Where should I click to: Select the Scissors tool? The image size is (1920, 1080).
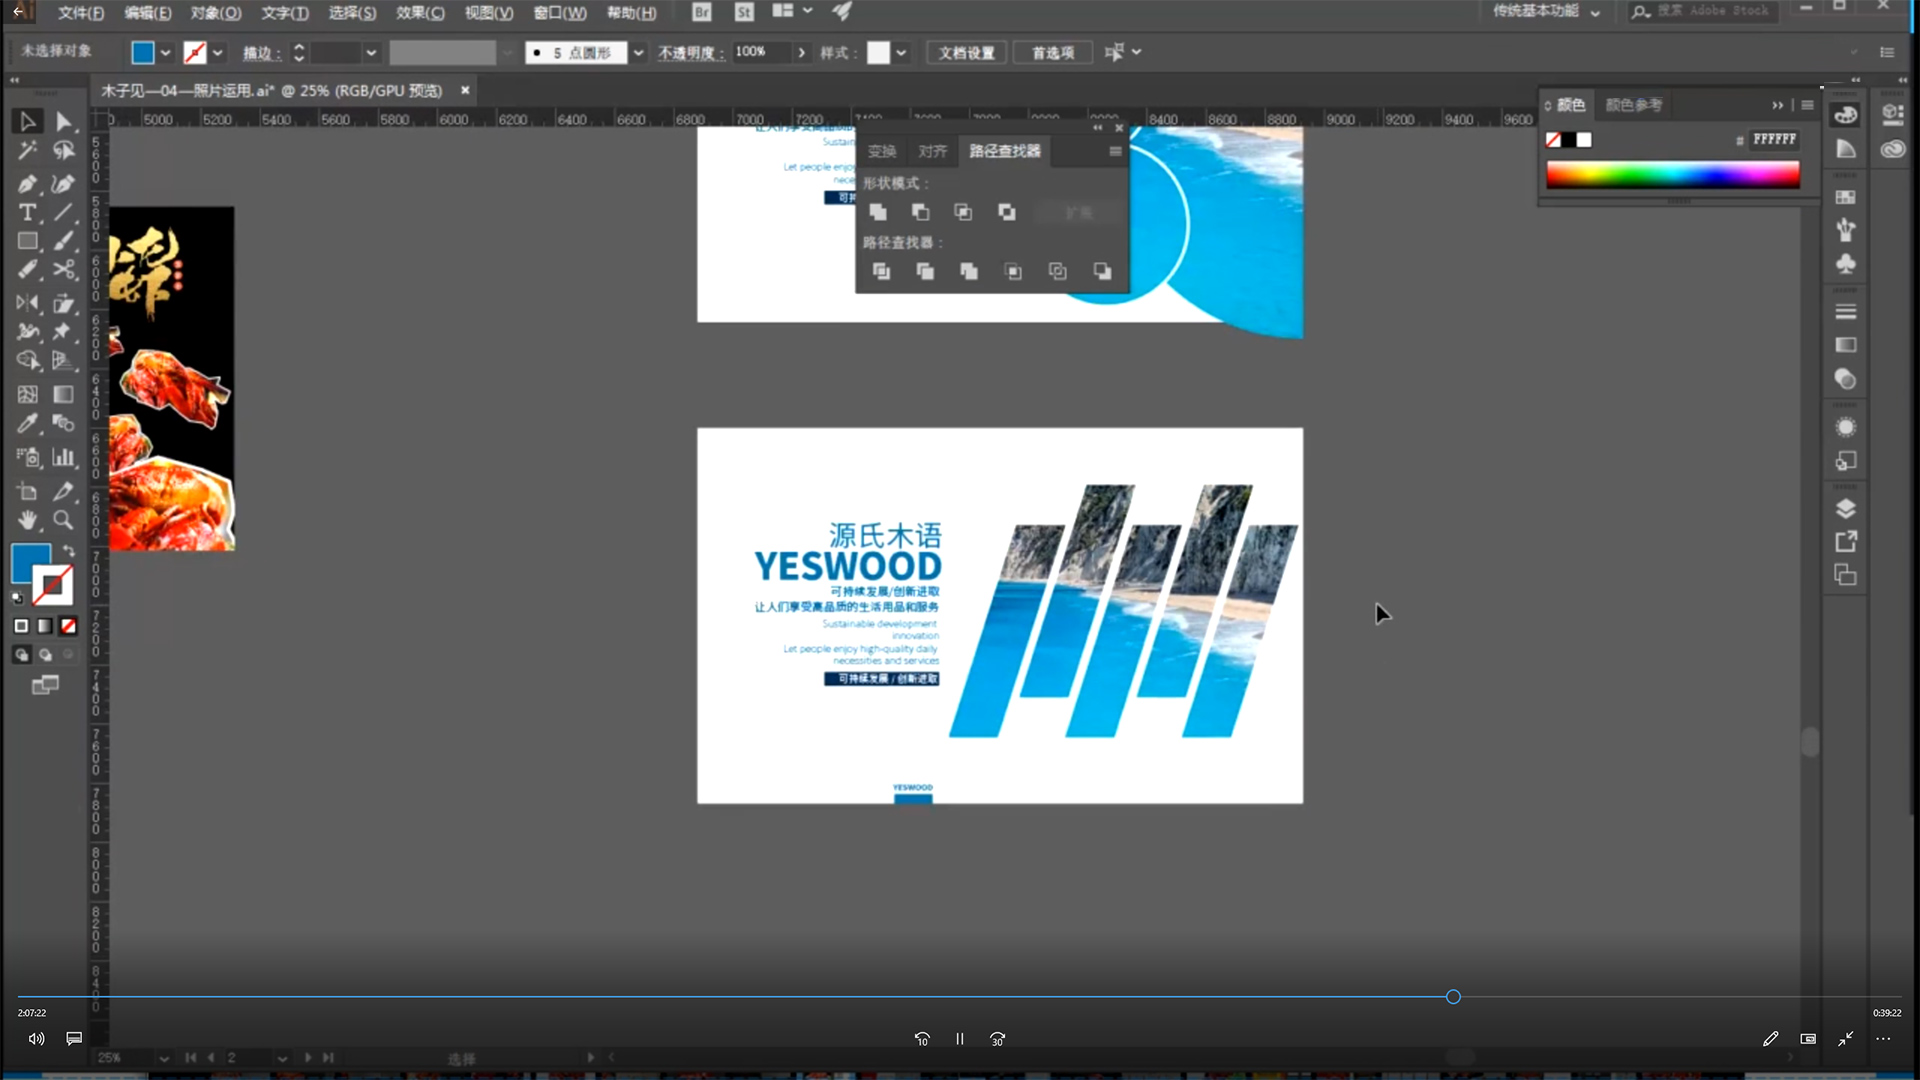[63, 270]
